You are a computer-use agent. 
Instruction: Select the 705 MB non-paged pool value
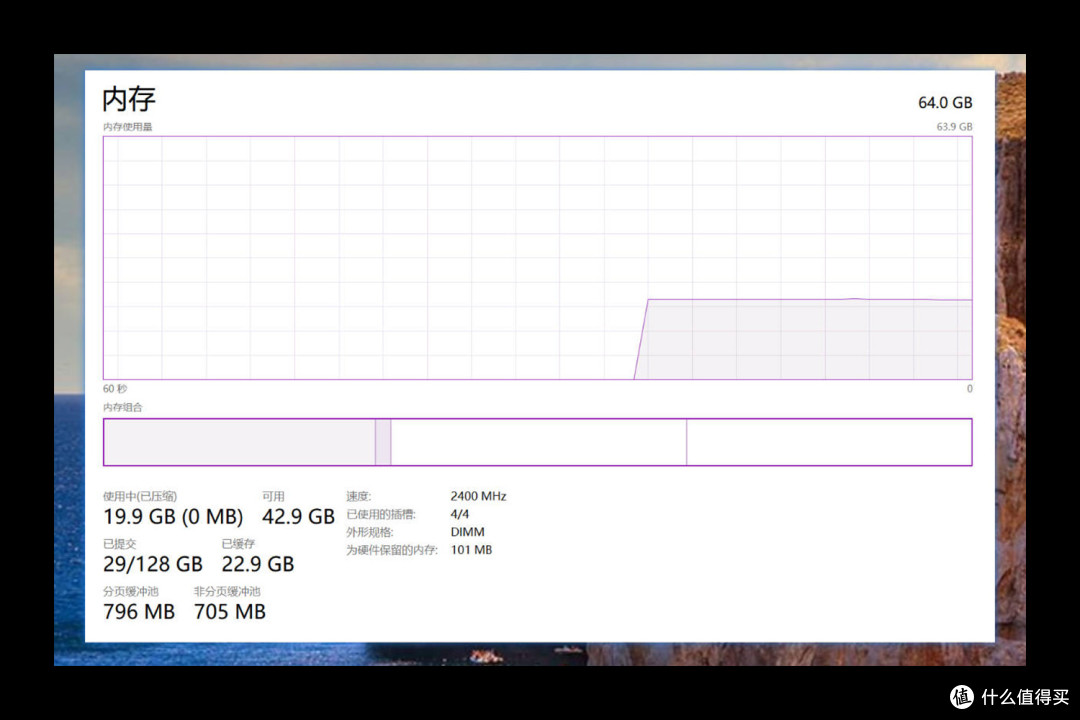pos(229,611)
